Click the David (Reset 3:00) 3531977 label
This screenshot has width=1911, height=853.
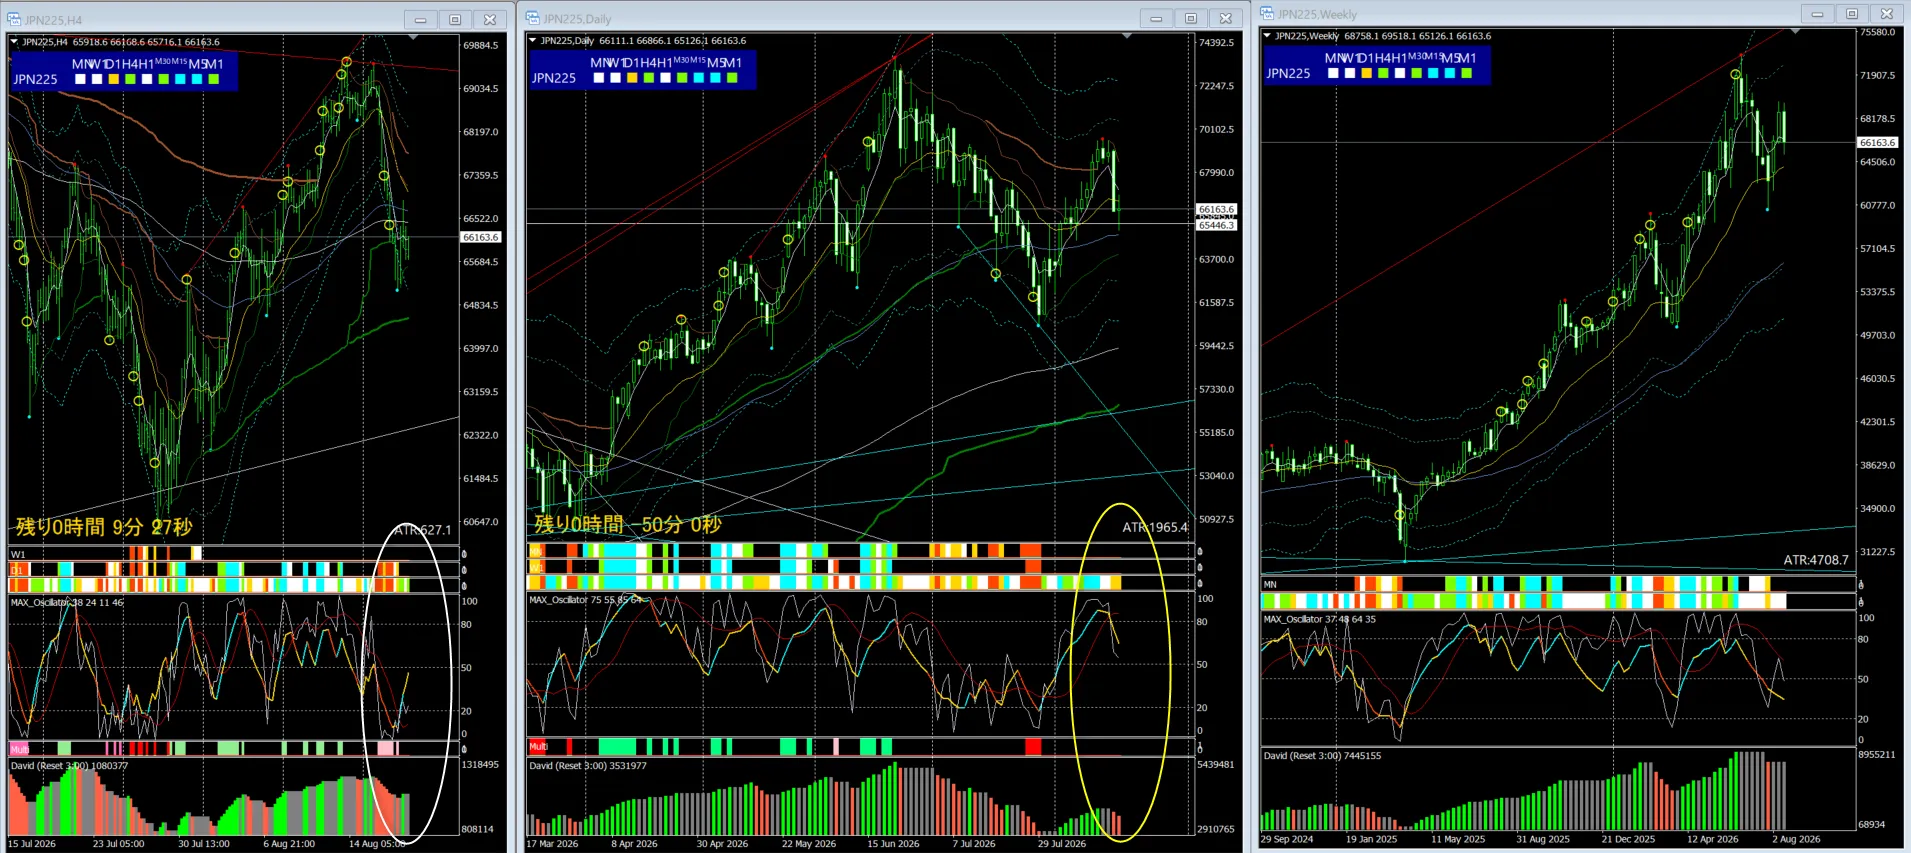588,766
